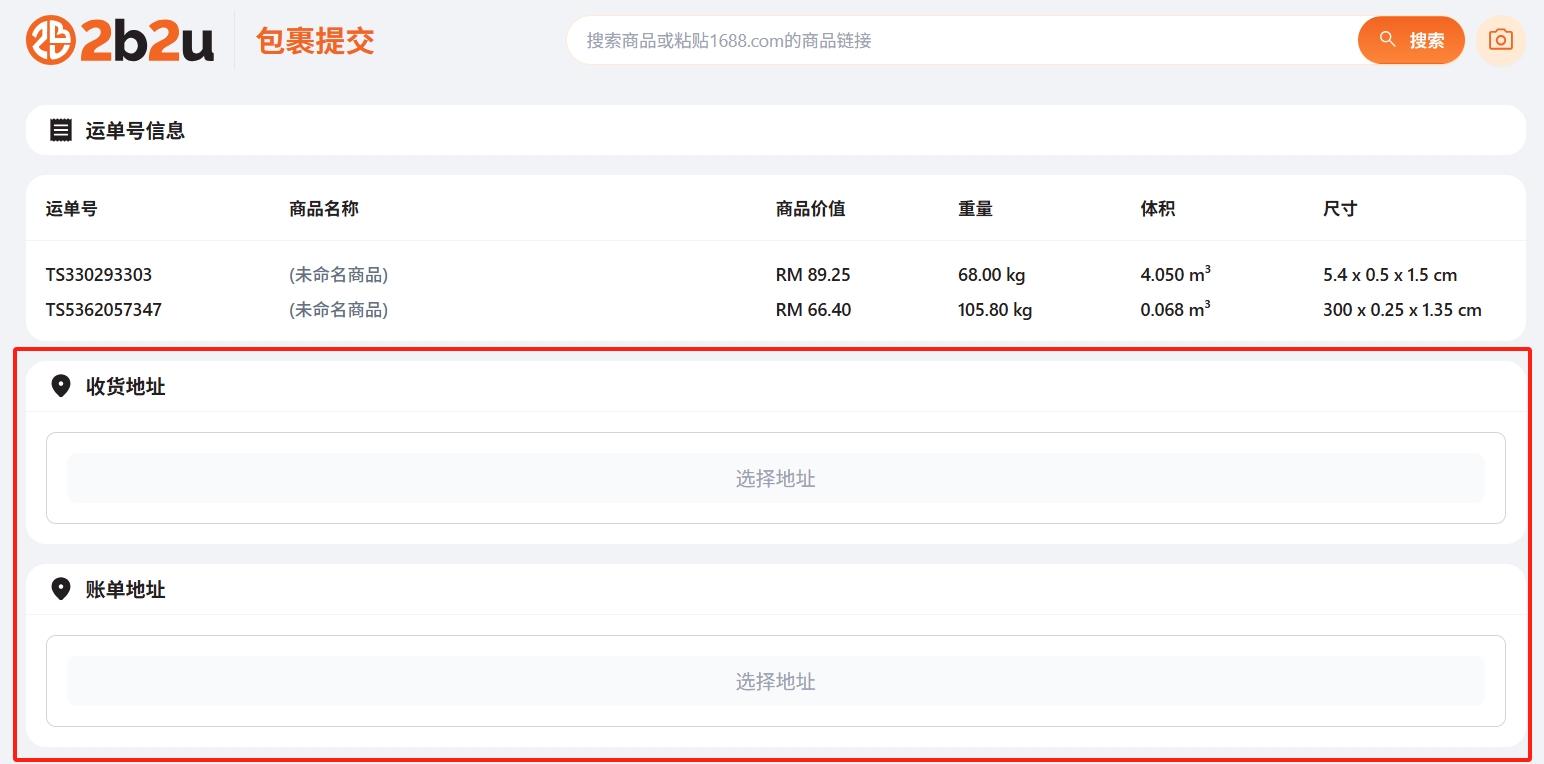Open the 选择地址 picker under 账单地址
Viewport: 1544px width, 764px height.
tap(775, 681)
